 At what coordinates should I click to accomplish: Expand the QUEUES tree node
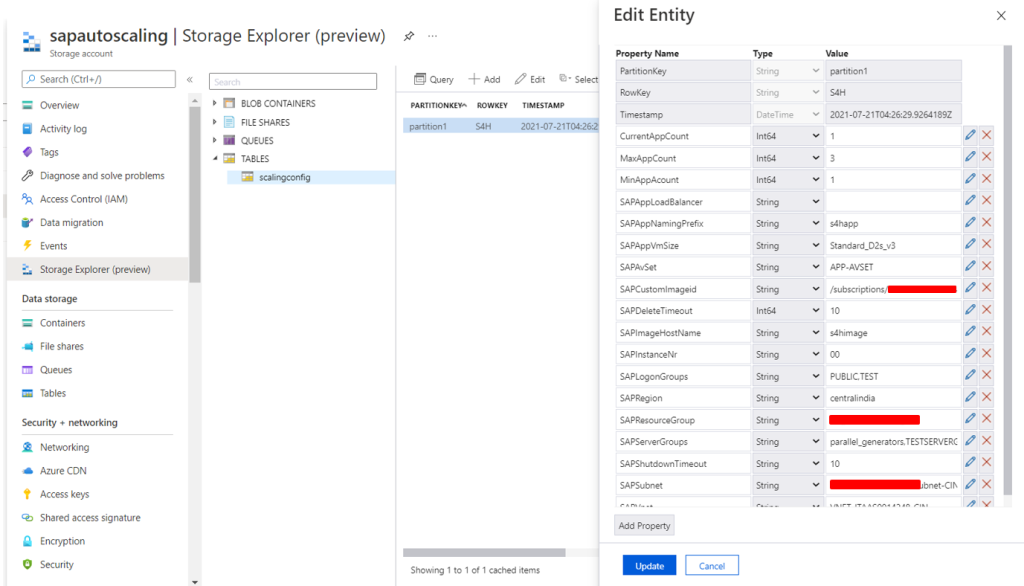coord(215,140)
